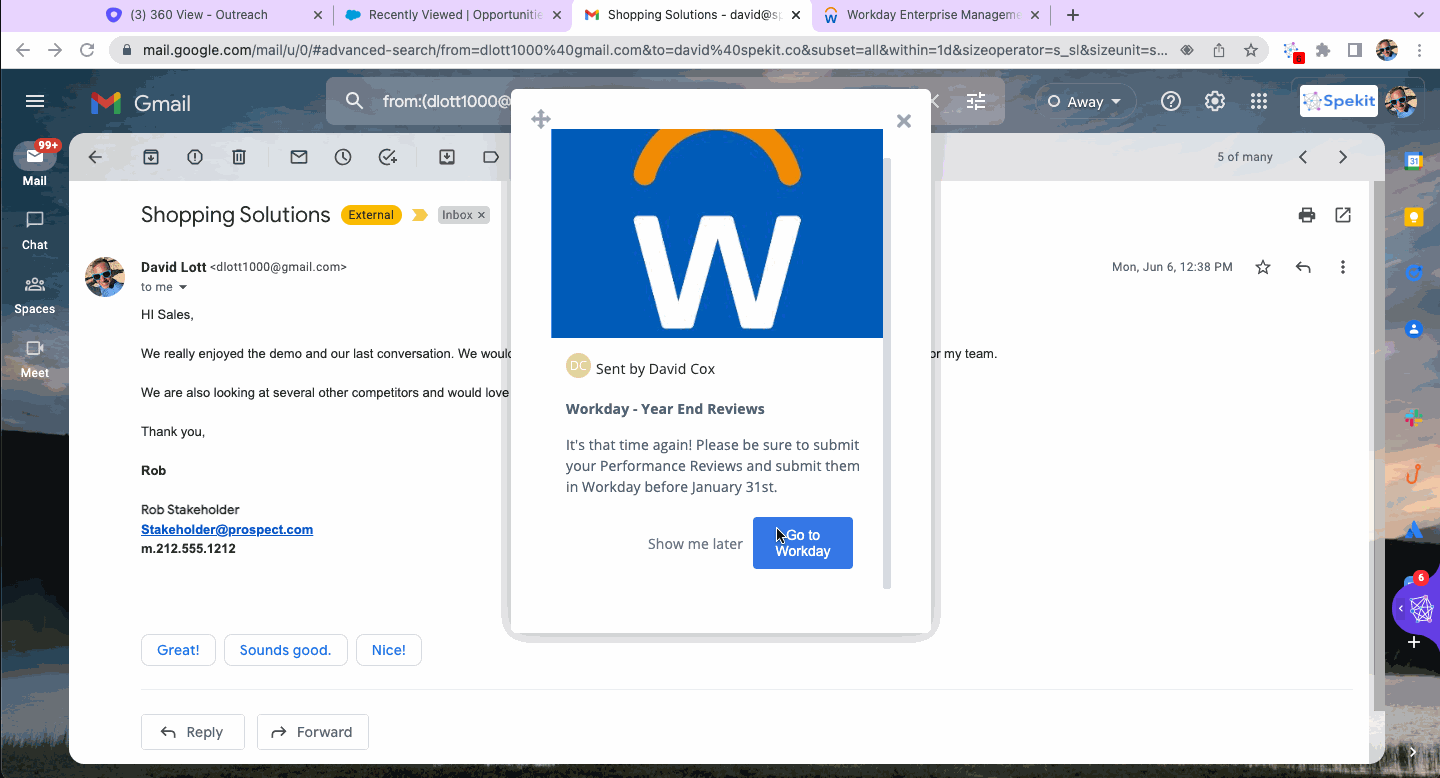1440x778 pixels.
Task: Send smart reply 'Great!'
Action: coord(178,650)
